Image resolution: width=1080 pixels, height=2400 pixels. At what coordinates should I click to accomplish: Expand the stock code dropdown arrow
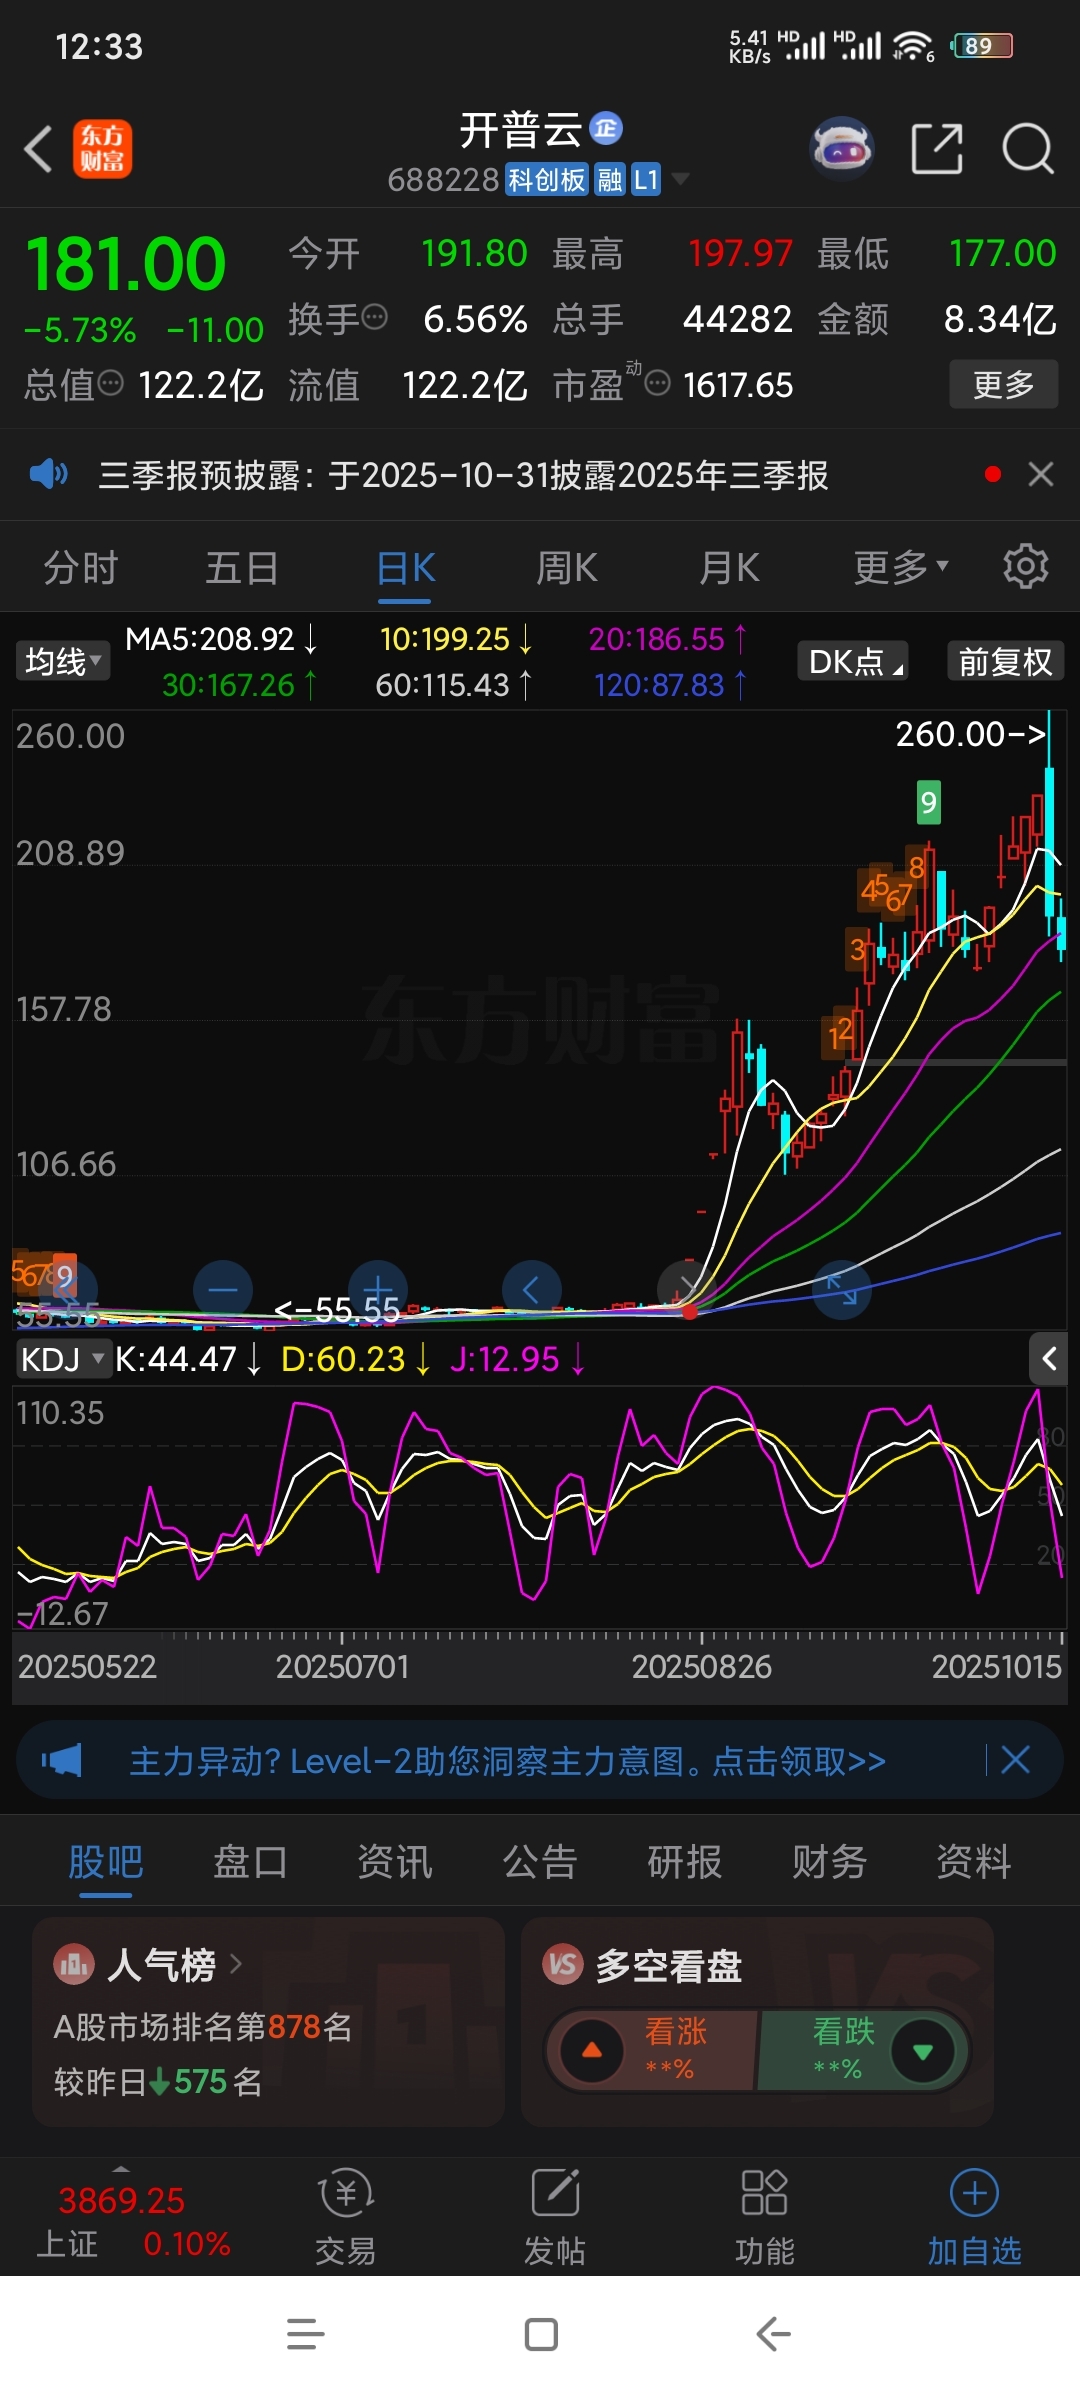pos(680,179)
